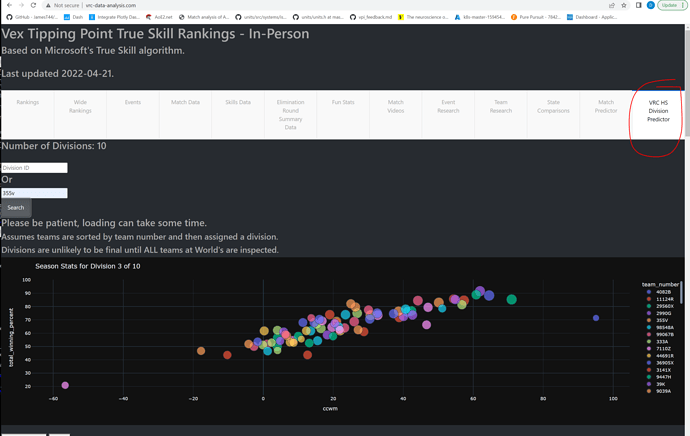Viewport: 690px width, 436px height.
Task: Click the green Update button
Action: pyautogui.click(x=672, y=5)
